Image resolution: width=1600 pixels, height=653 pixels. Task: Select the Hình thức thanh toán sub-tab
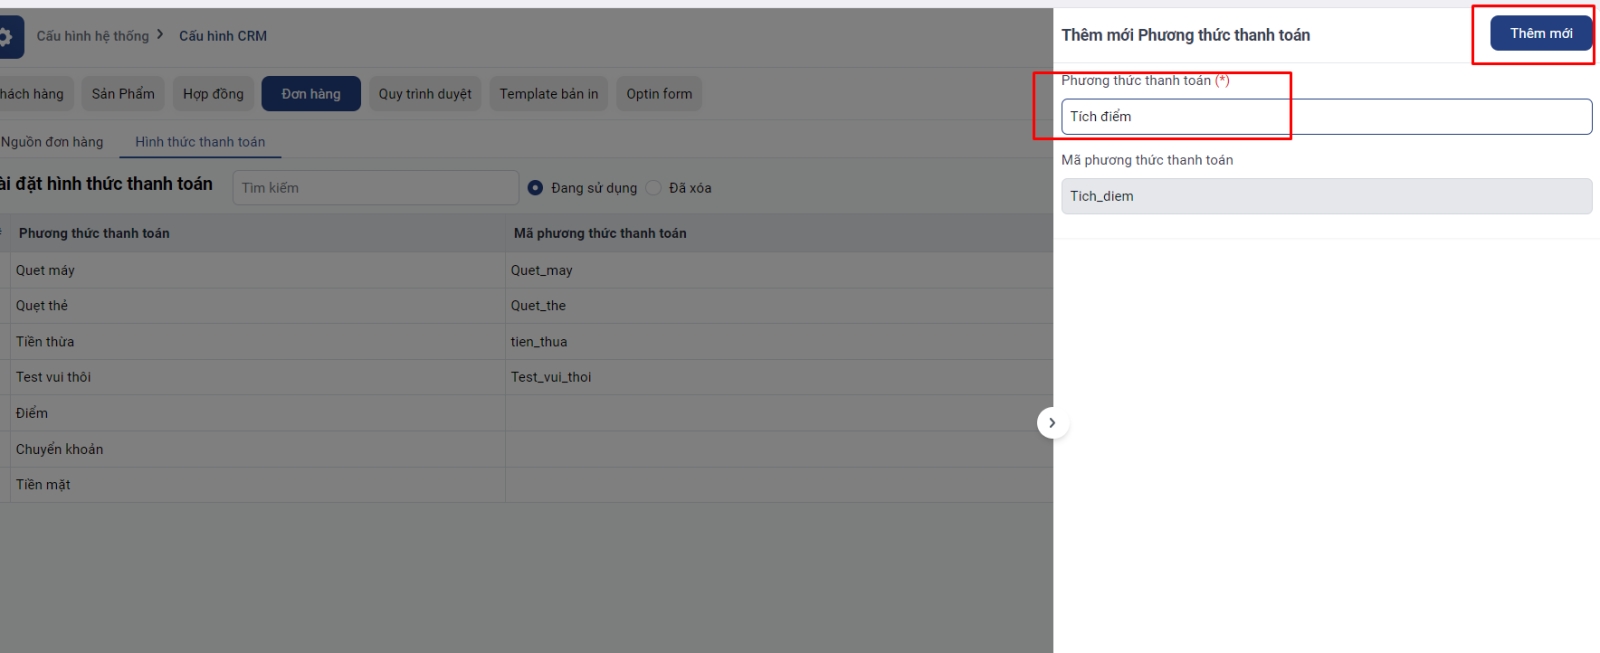click(200, 142)
